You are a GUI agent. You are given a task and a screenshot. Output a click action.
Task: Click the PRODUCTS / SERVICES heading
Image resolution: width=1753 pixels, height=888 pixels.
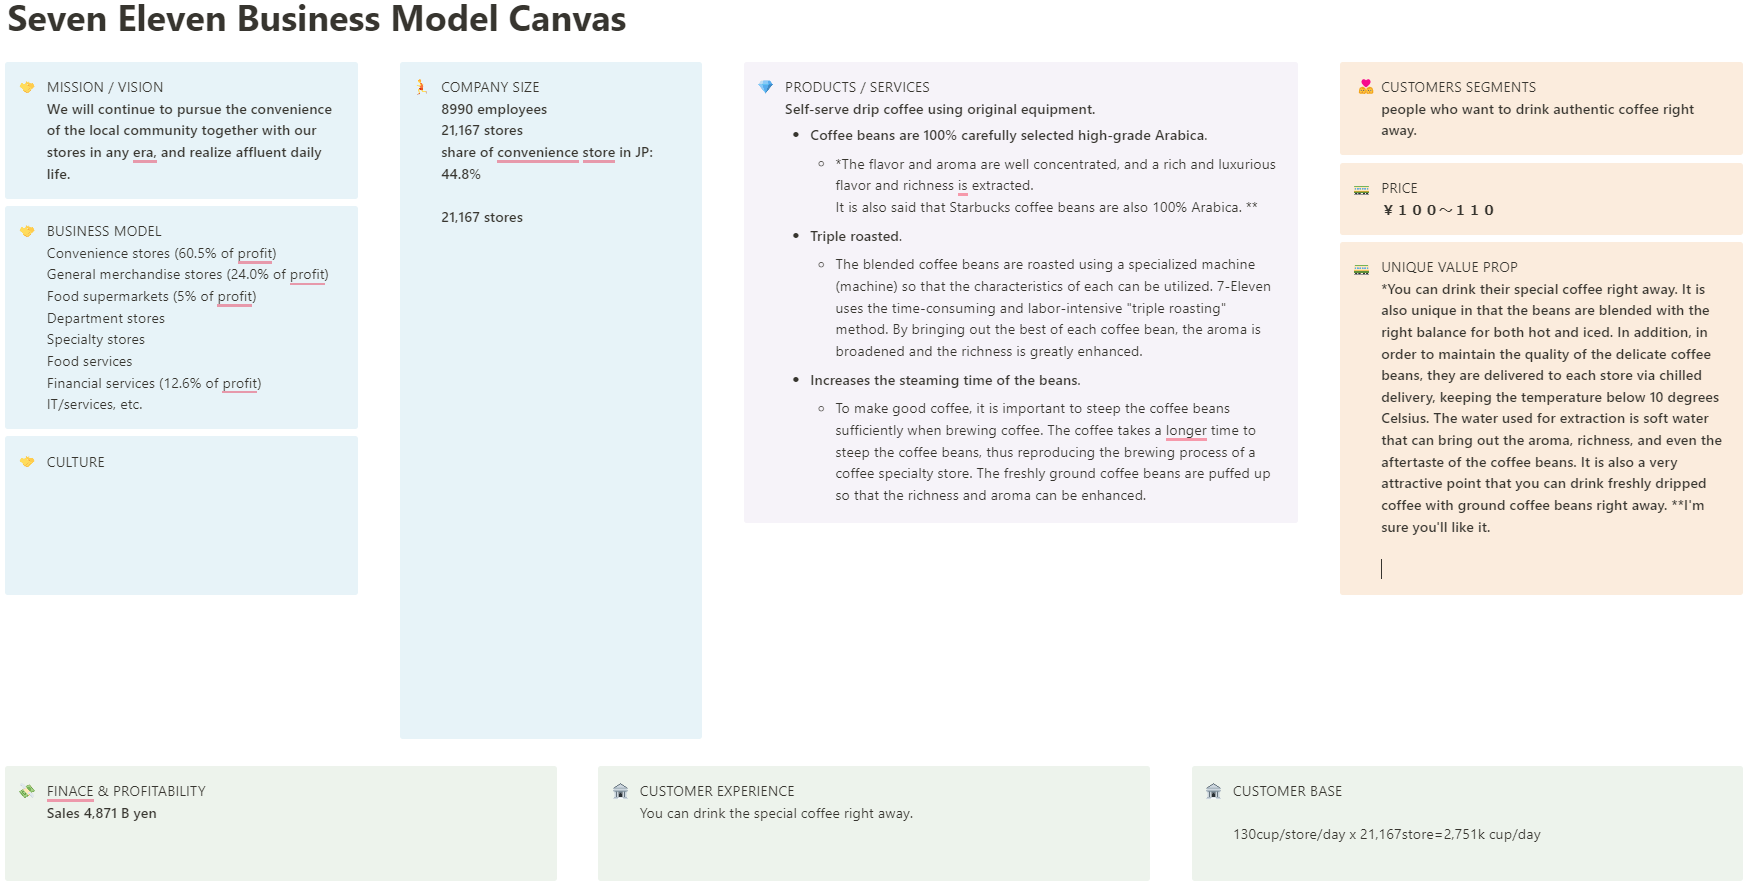coord(857,87)
